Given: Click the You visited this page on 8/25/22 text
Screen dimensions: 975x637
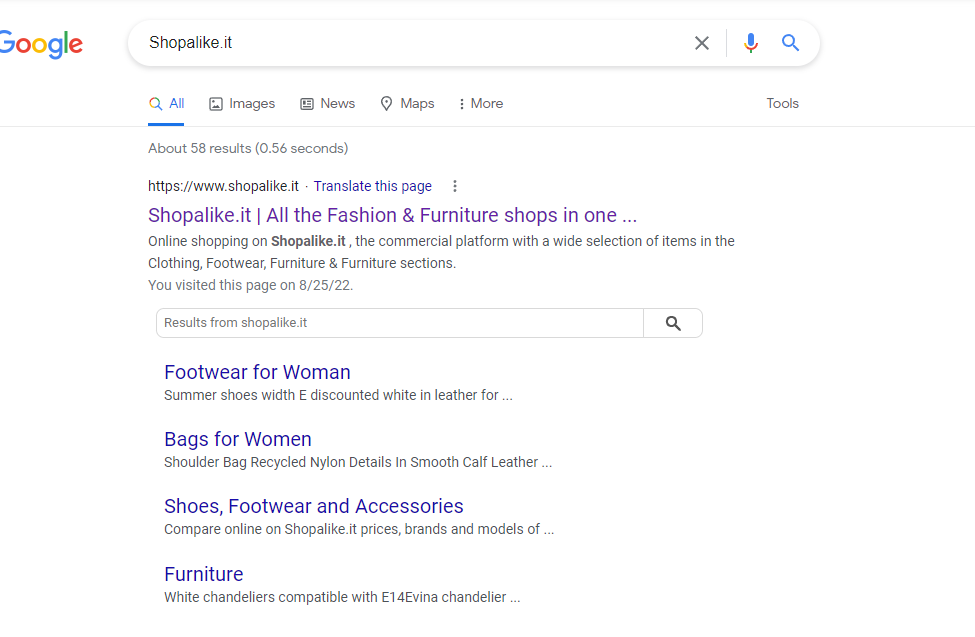Looking at the screenshot, I should tap(251, 286).
